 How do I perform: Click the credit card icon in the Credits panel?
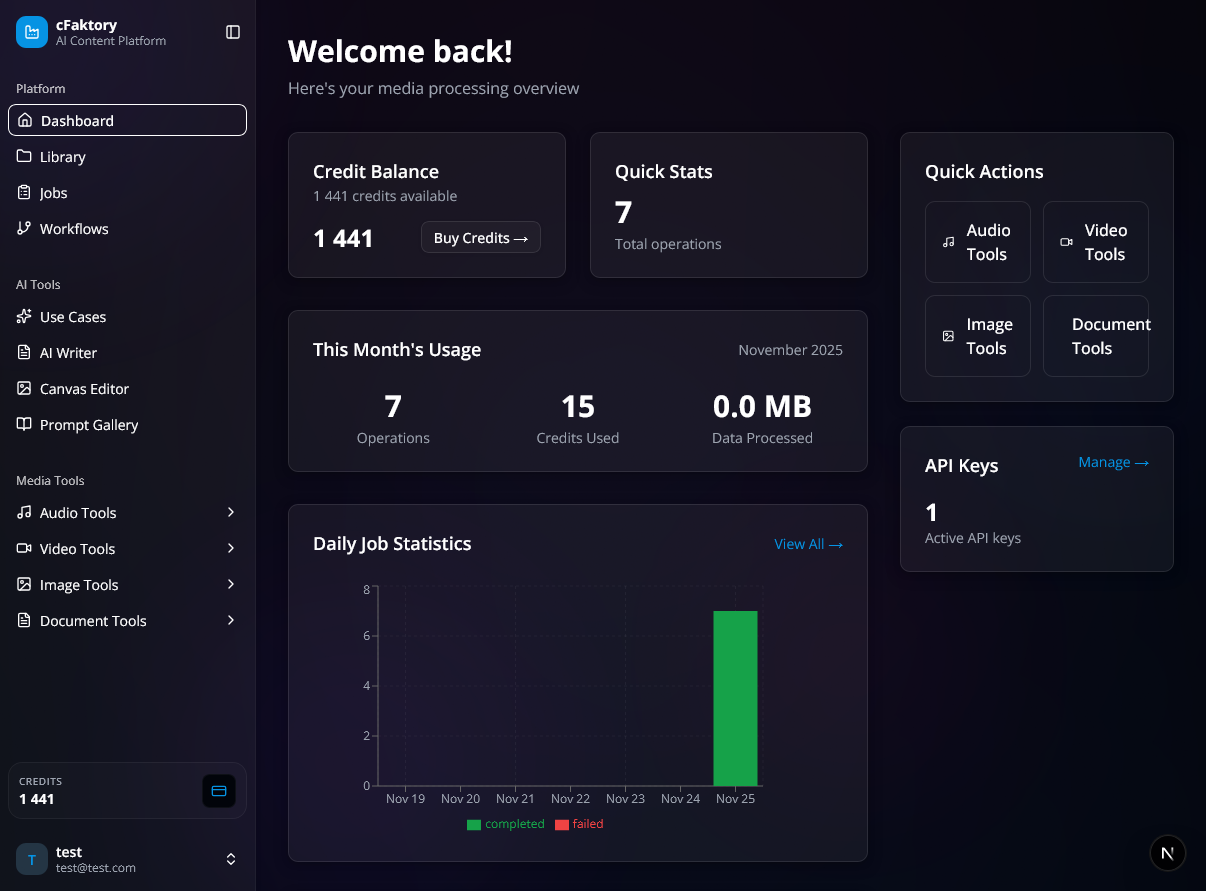tap(219, 791)
